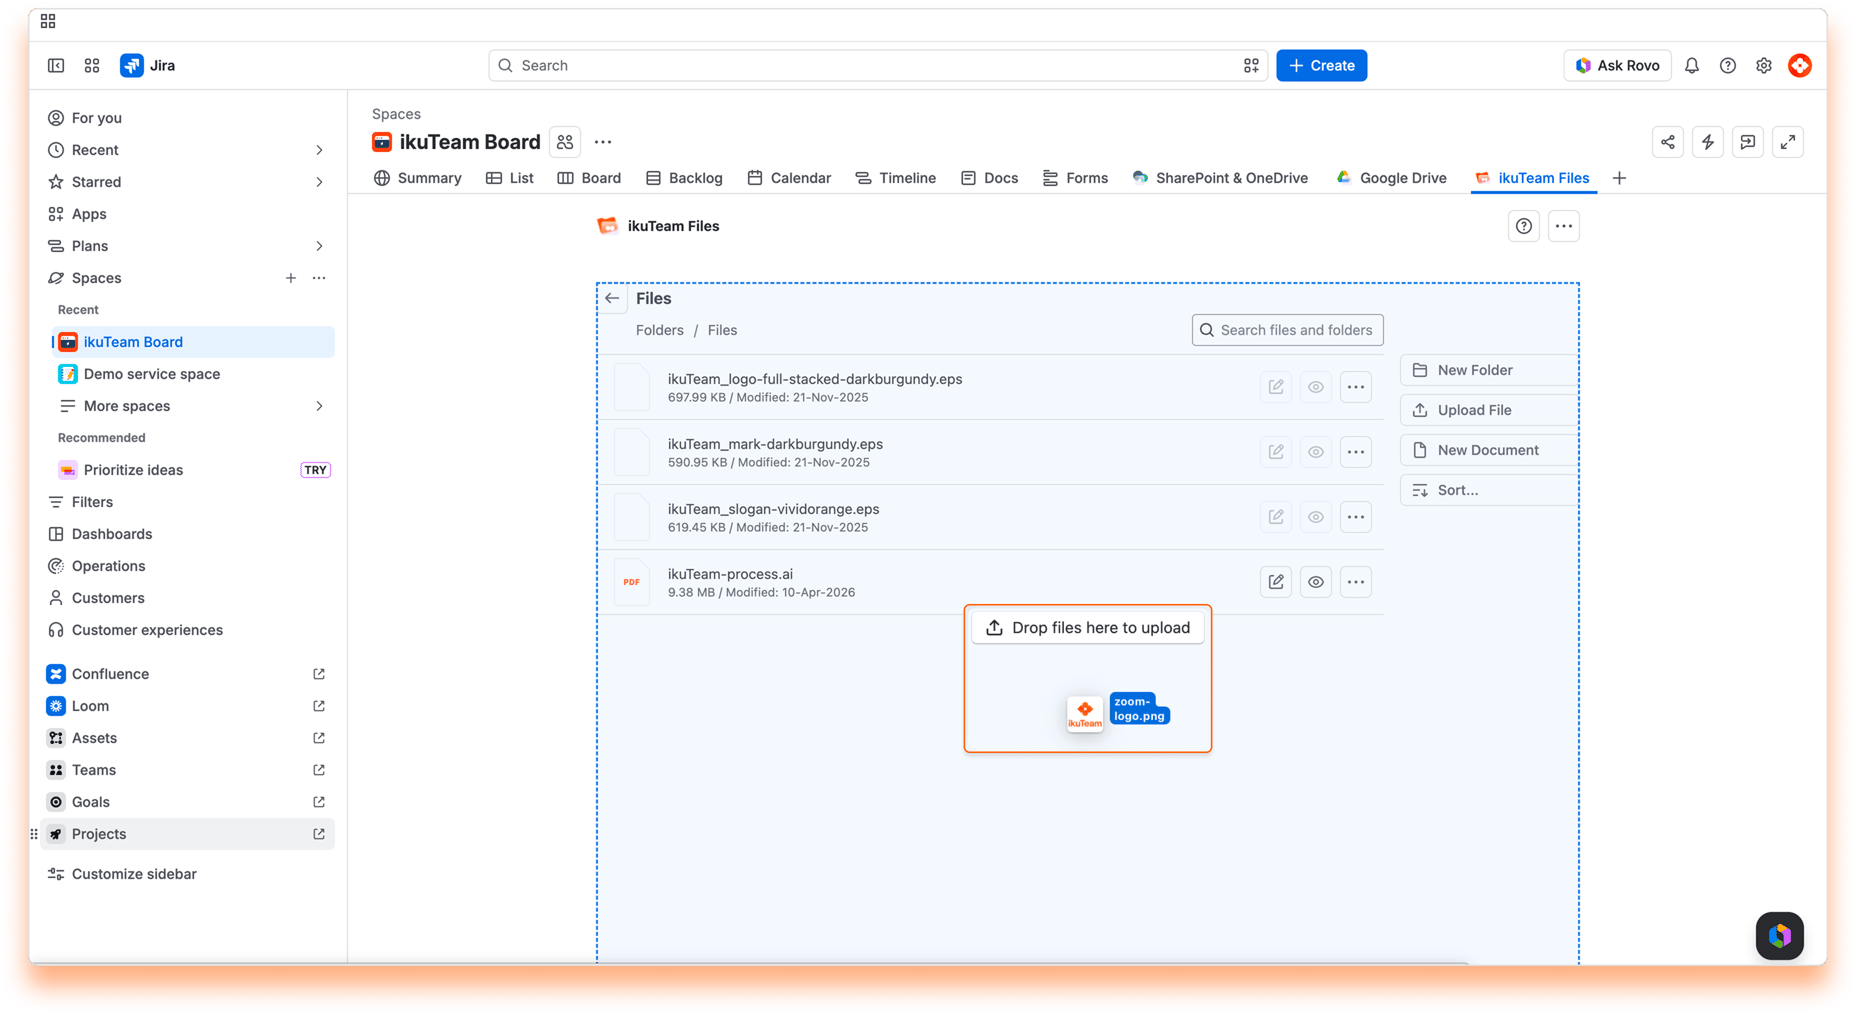Open more actions for ikuTeam_mark-darkburgundy.eps
The width and height of the screenshot is (1856, 1014).
coord(1356,452)
